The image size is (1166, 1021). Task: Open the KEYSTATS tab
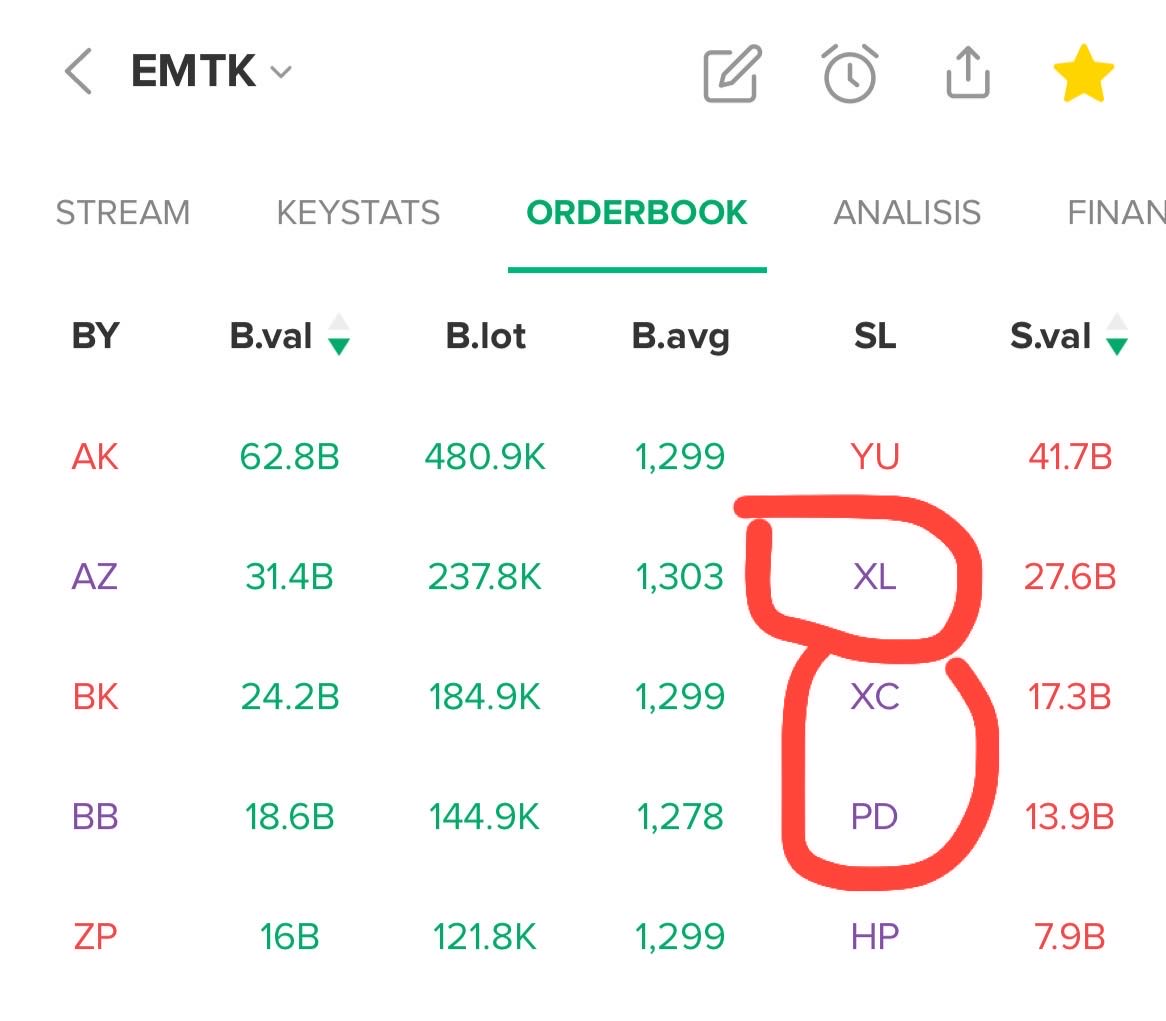point(358,213)
